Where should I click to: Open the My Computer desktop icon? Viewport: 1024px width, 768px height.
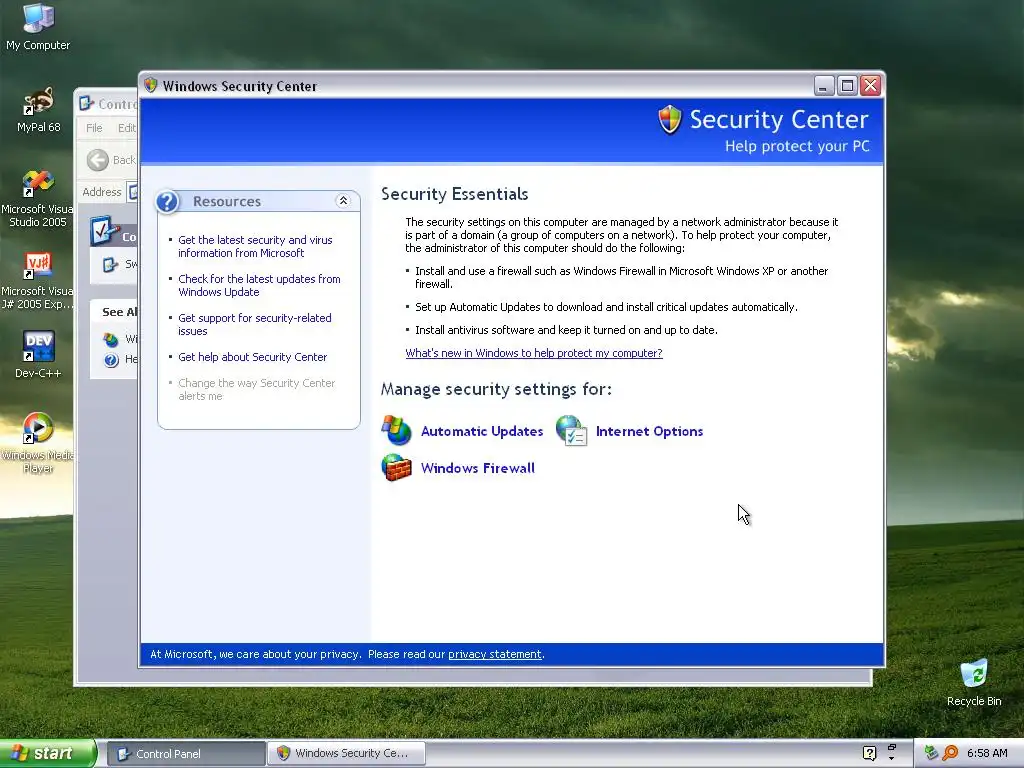38,27
